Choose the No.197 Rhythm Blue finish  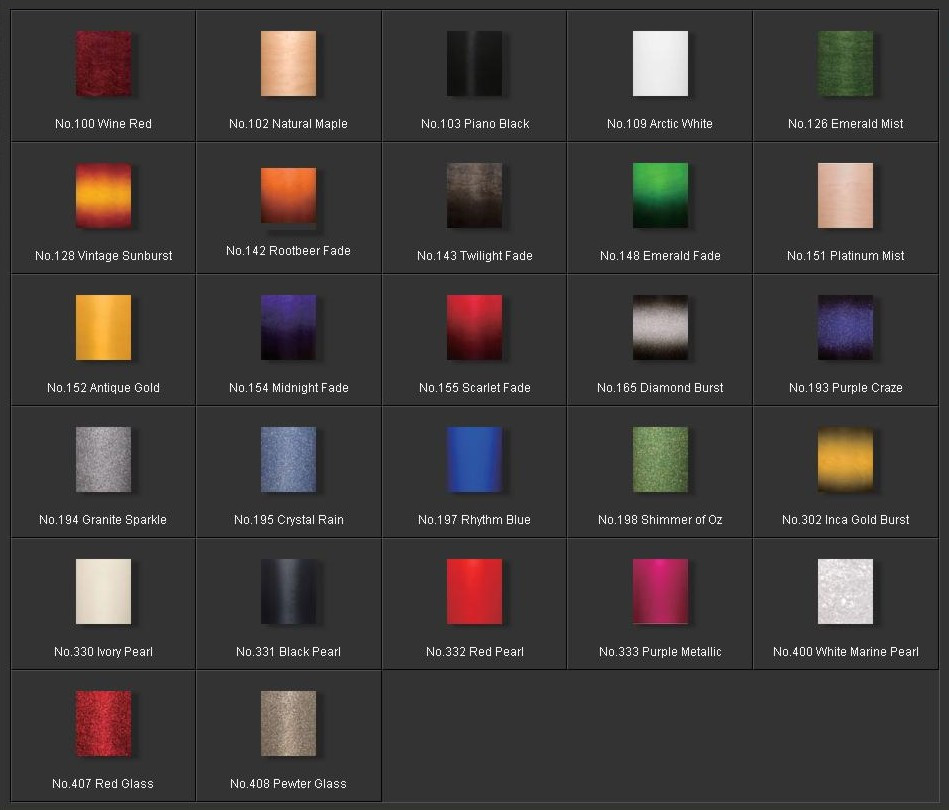(x=474, y=460)
